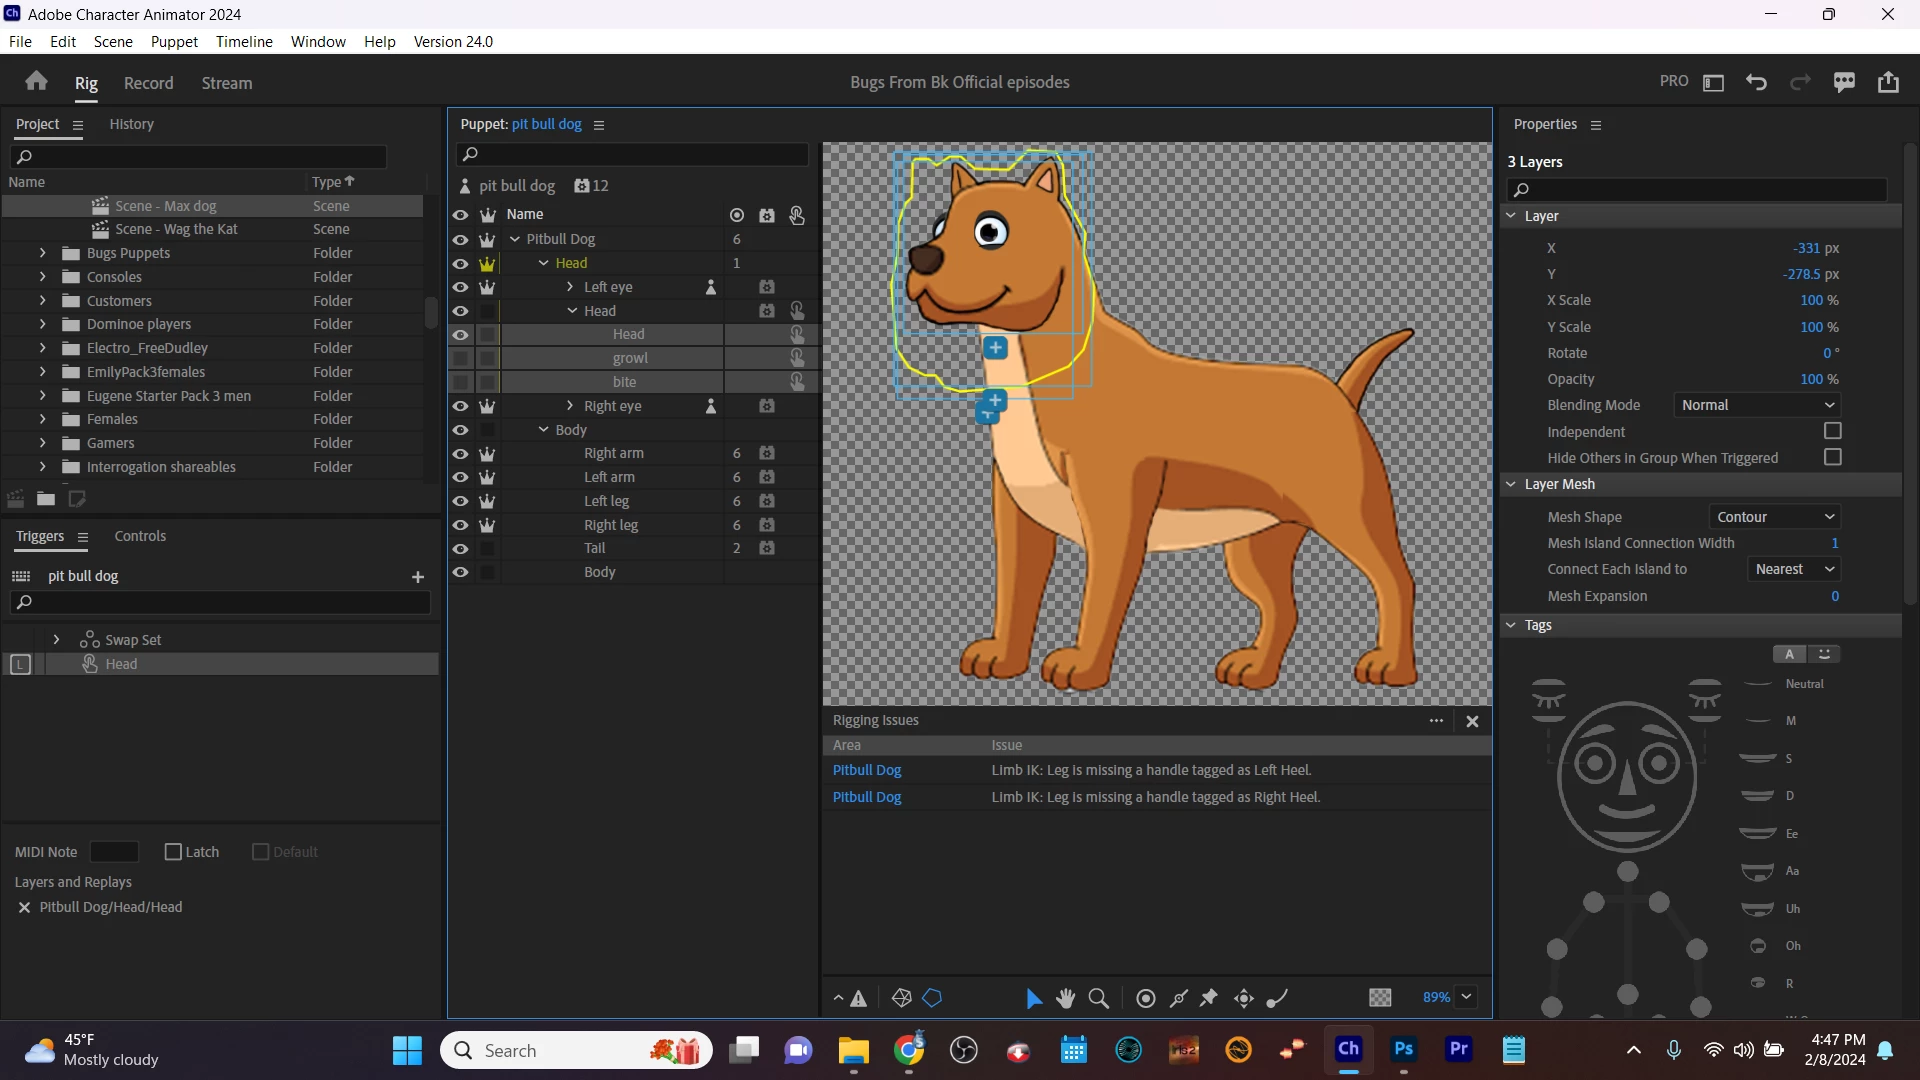The height and width of the screenshot is (1080, 1920).
Task: Open the Blending Mode dropdown
Action: tap(1757, 405)
